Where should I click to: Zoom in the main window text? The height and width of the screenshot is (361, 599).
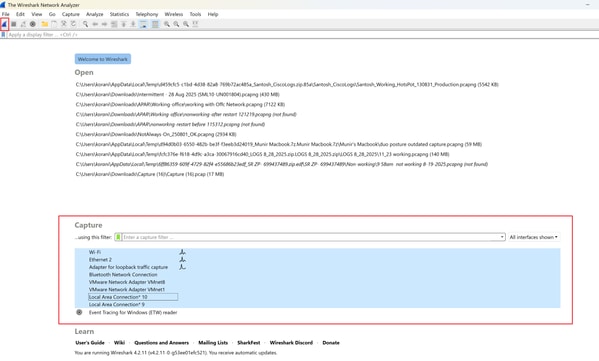[167, 24]
